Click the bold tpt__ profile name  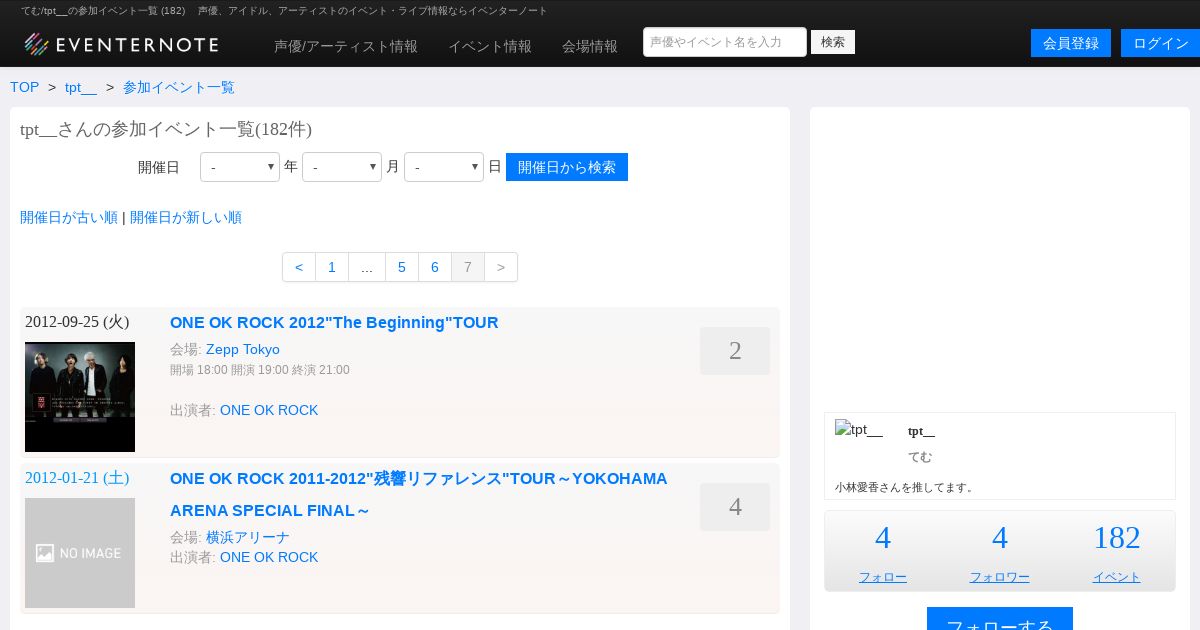tap(921, 432)
